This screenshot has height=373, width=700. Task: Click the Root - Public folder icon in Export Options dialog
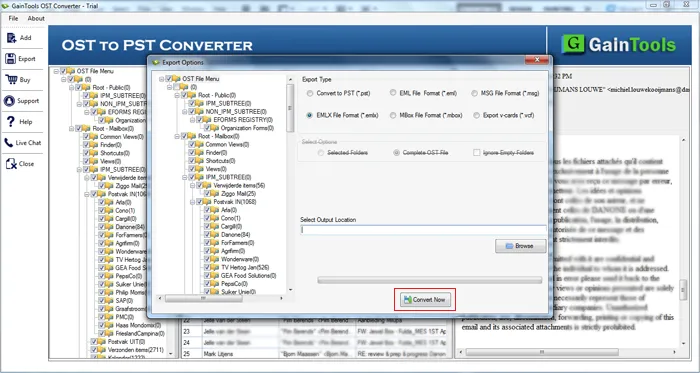click(192, 95)
